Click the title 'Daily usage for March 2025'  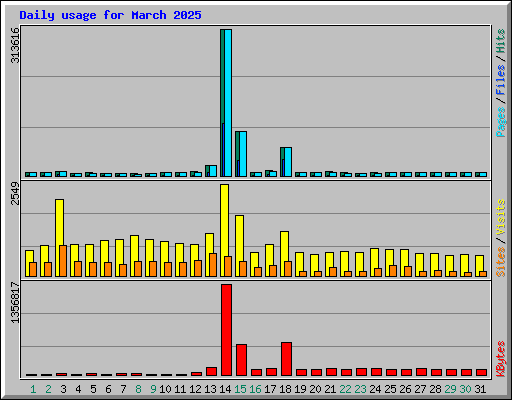click(110, 15)
